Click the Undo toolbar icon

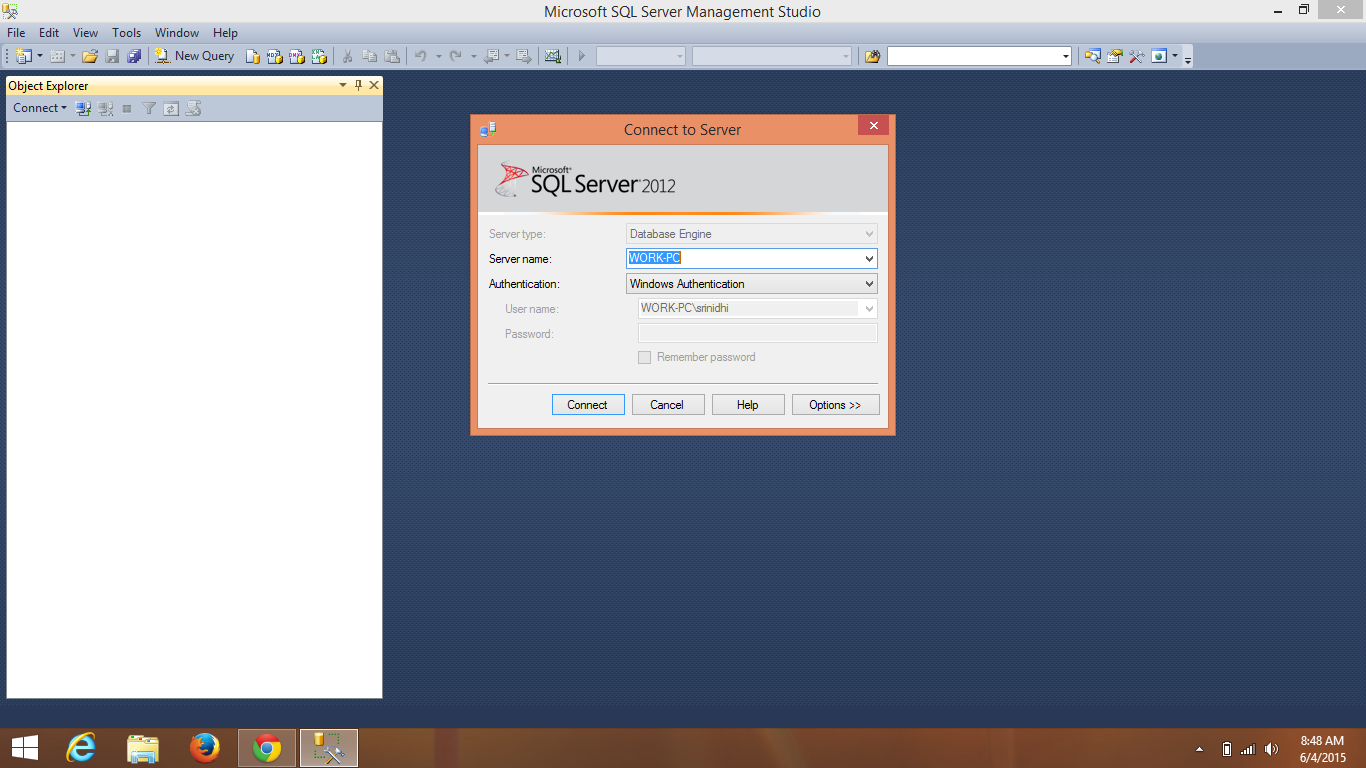pyautogui.click(x=419, y=55)
